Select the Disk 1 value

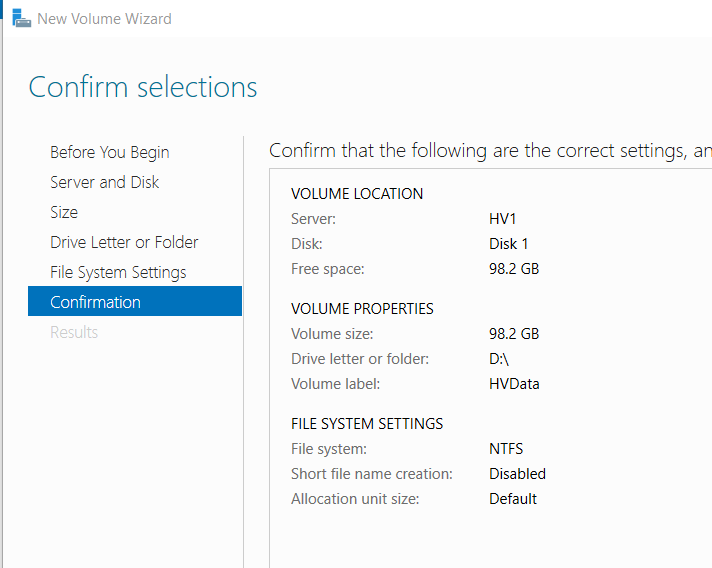pos(509,244)
